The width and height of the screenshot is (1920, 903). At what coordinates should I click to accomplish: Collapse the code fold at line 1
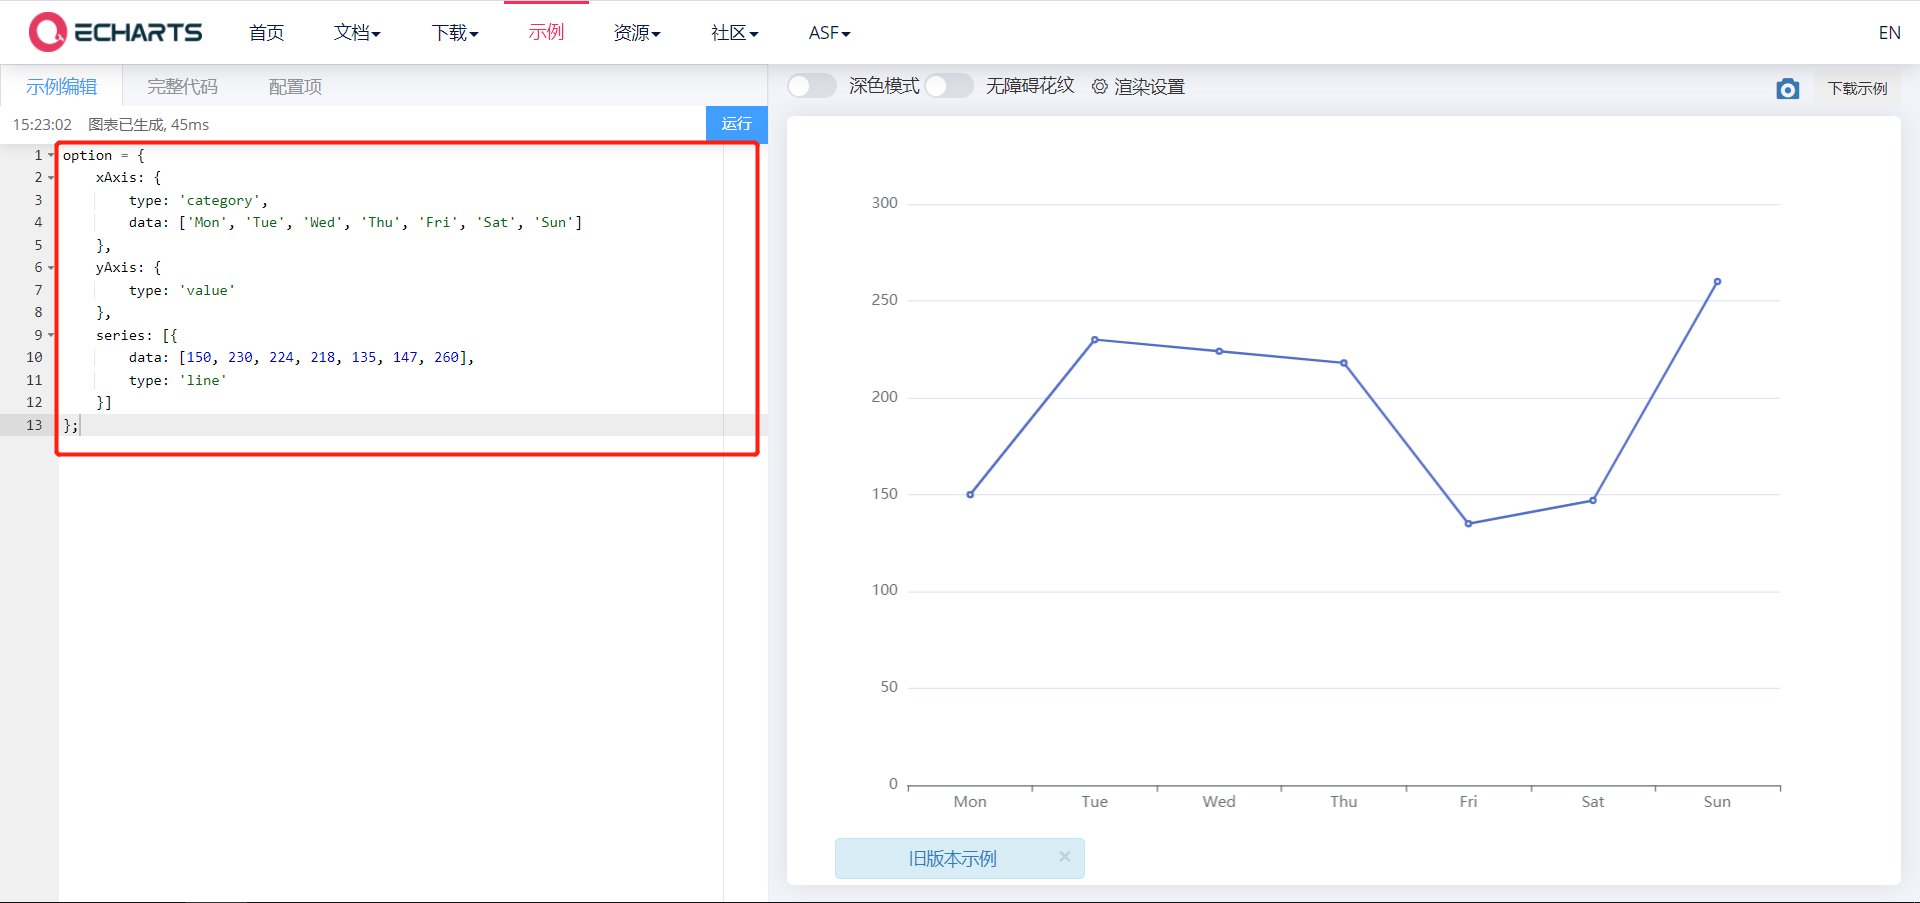[50, 155]
